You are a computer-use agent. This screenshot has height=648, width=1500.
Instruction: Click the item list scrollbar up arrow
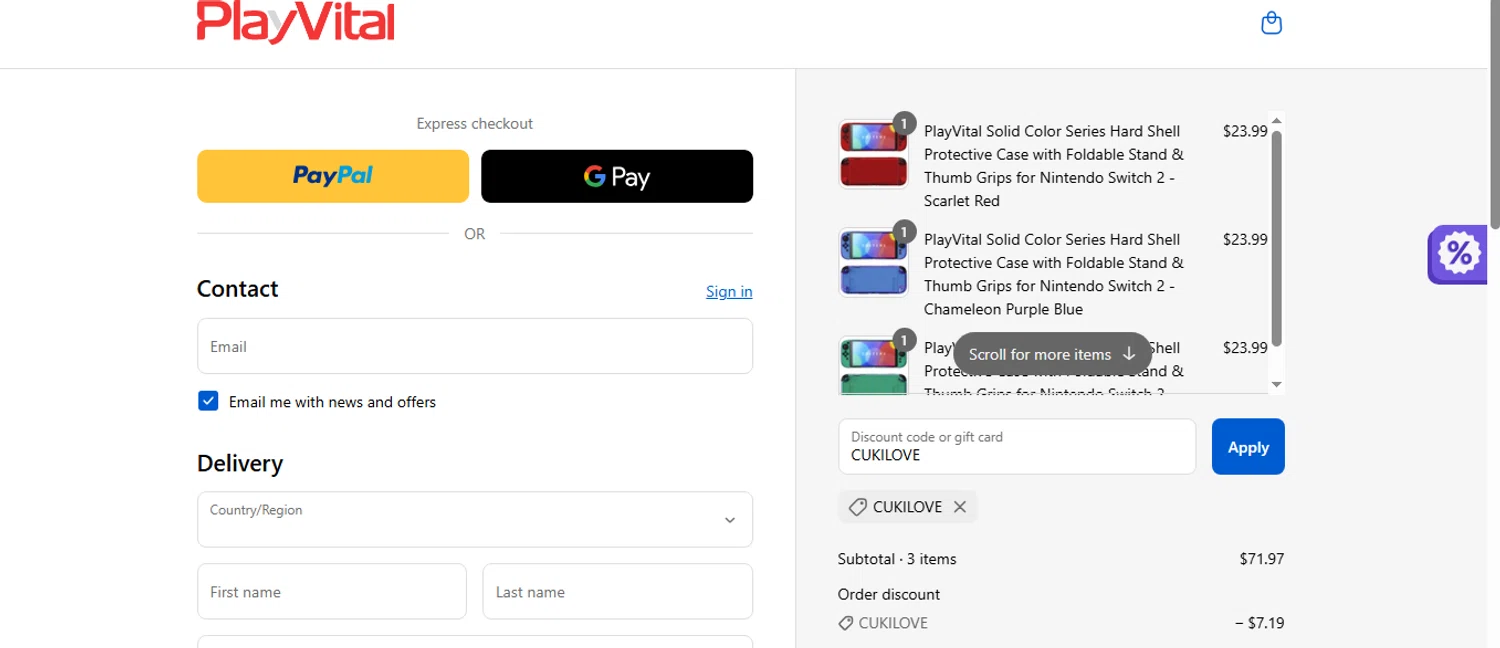pos(1276,121)
